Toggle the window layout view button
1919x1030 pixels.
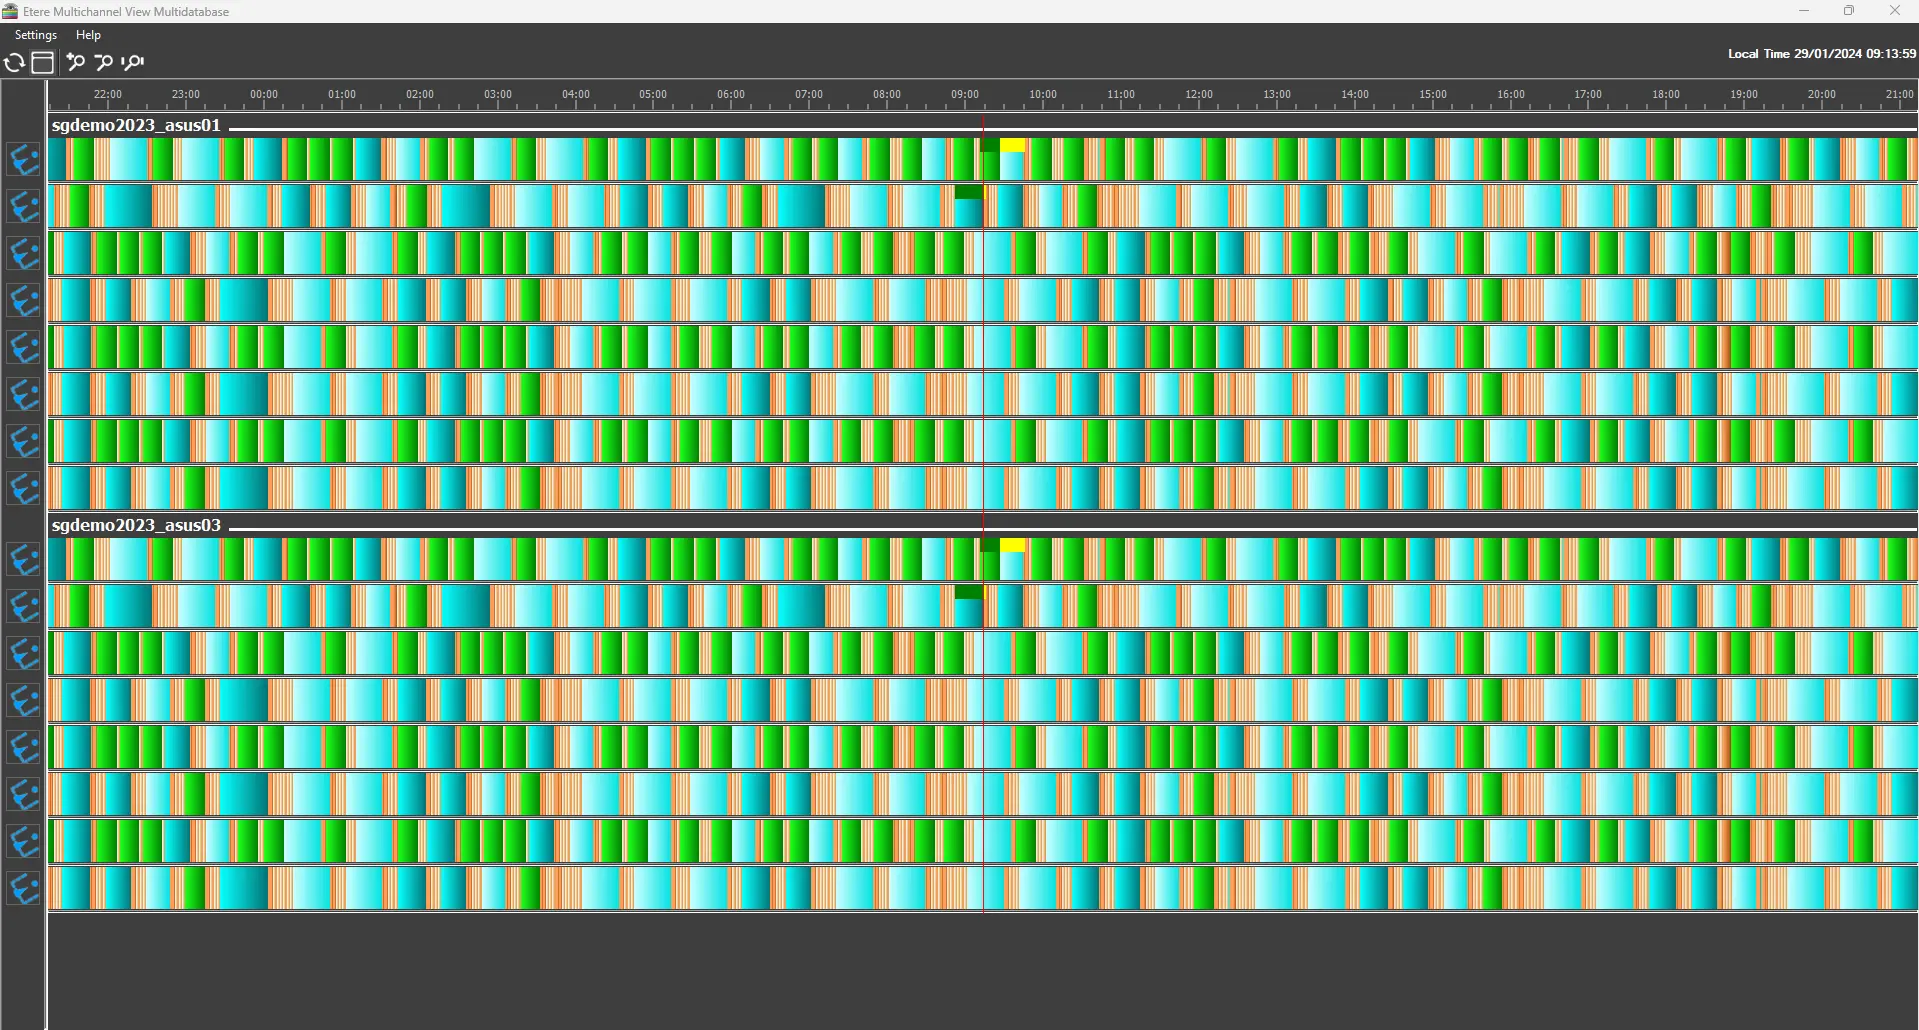point(42,63)
